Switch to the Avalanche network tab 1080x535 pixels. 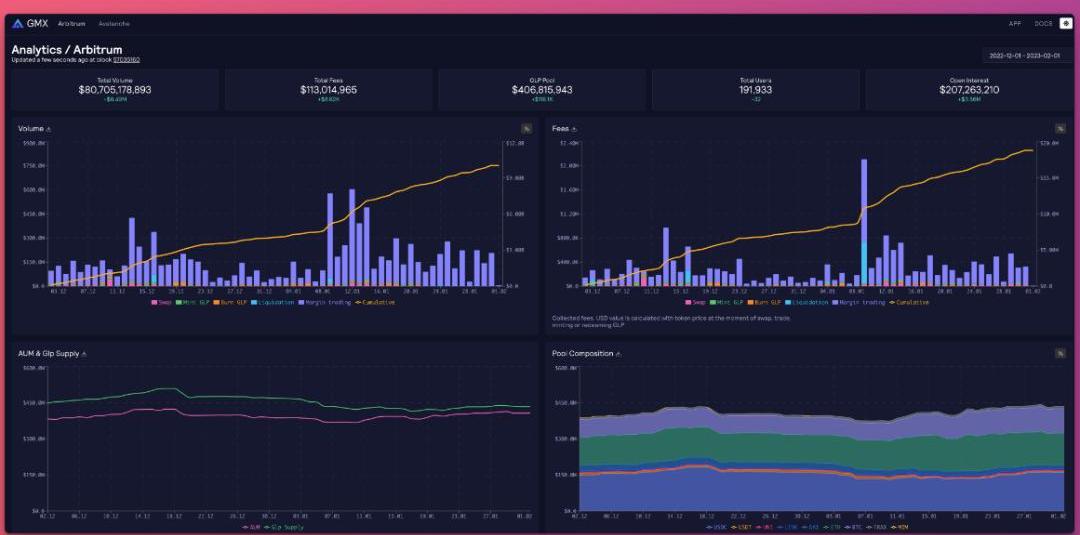pyautogui.click(x=114, y=23)
